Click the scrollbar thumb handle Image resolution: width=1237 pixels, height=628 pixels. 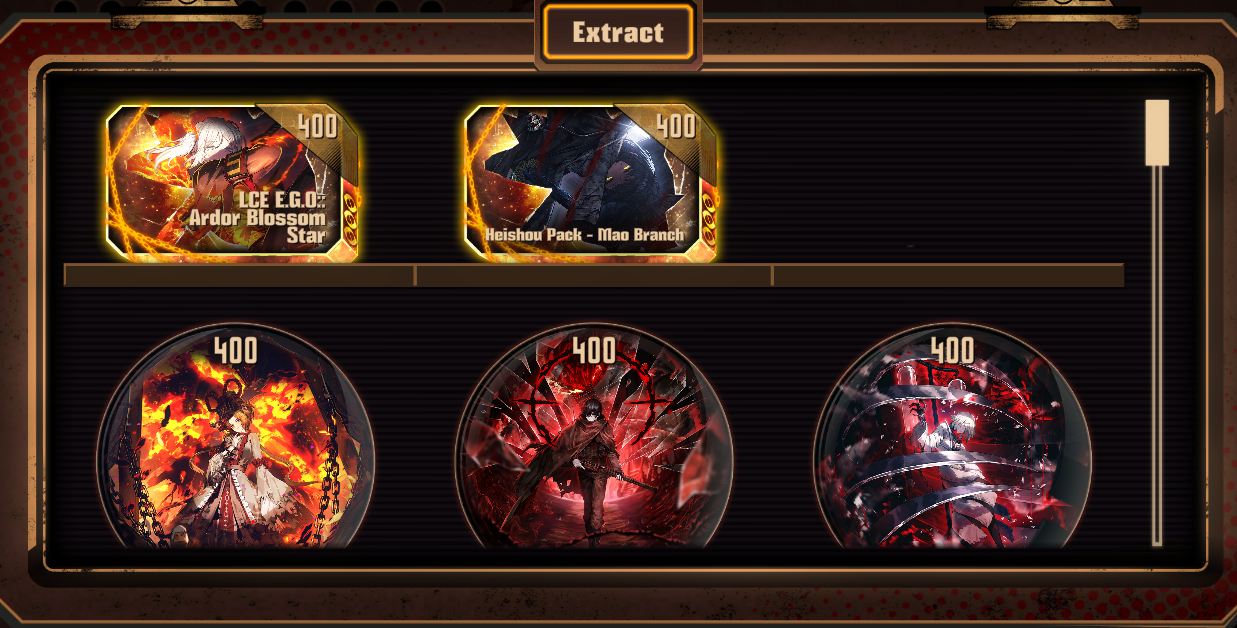coord(1157,132)
